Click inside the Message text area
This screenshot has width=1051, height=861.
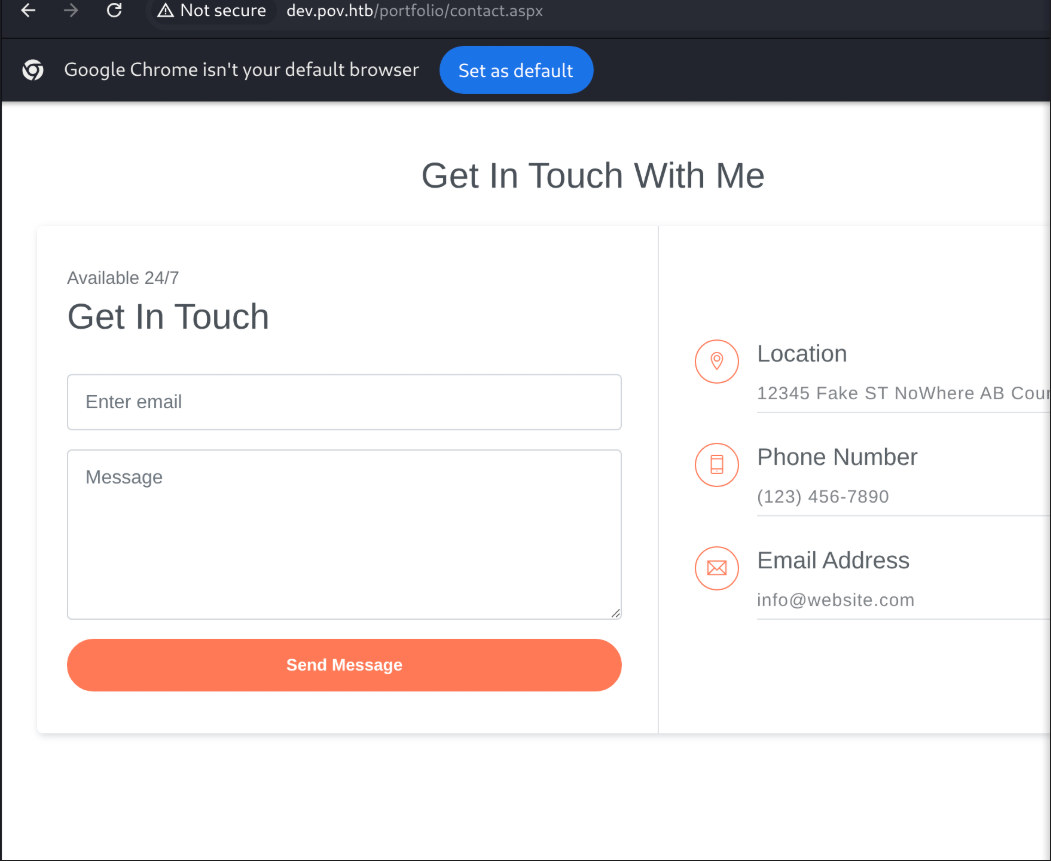345,535
